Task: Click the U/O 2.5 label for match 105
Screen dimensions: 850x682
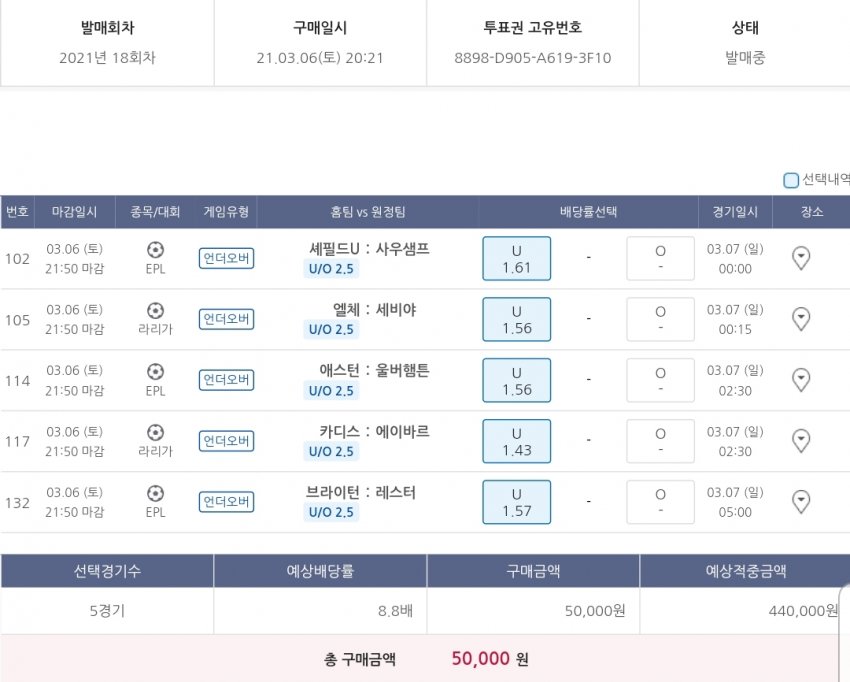Action: tap(331, 330)
